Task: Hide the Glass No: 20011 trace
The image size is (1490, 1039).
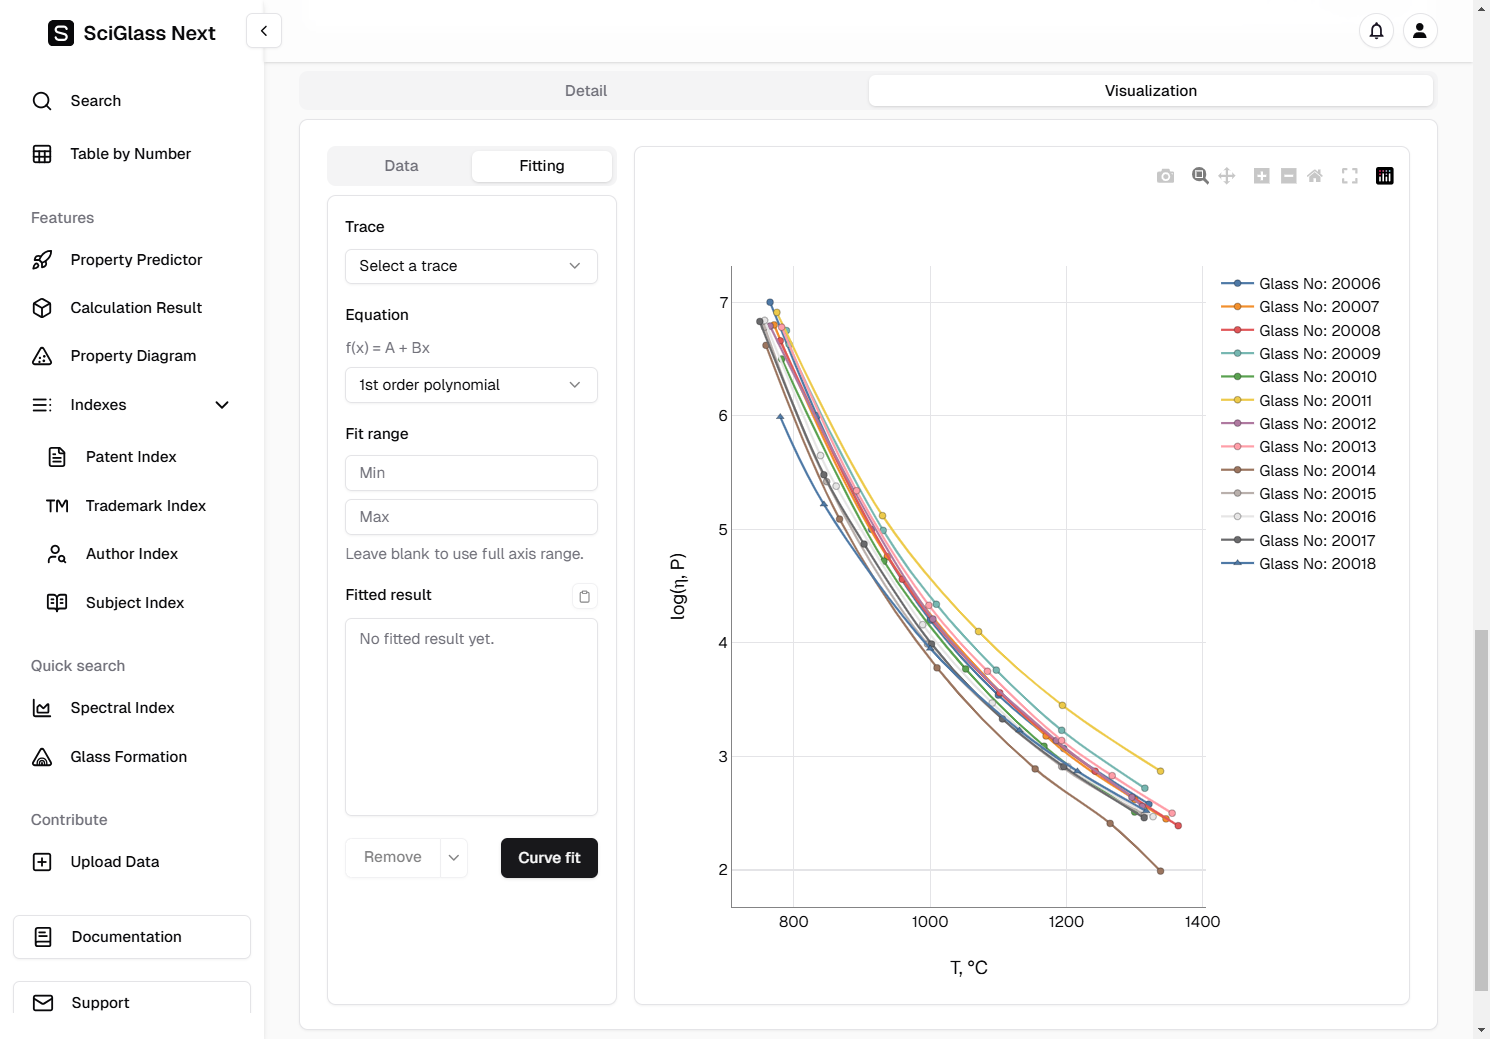Action: [1314, 401]
